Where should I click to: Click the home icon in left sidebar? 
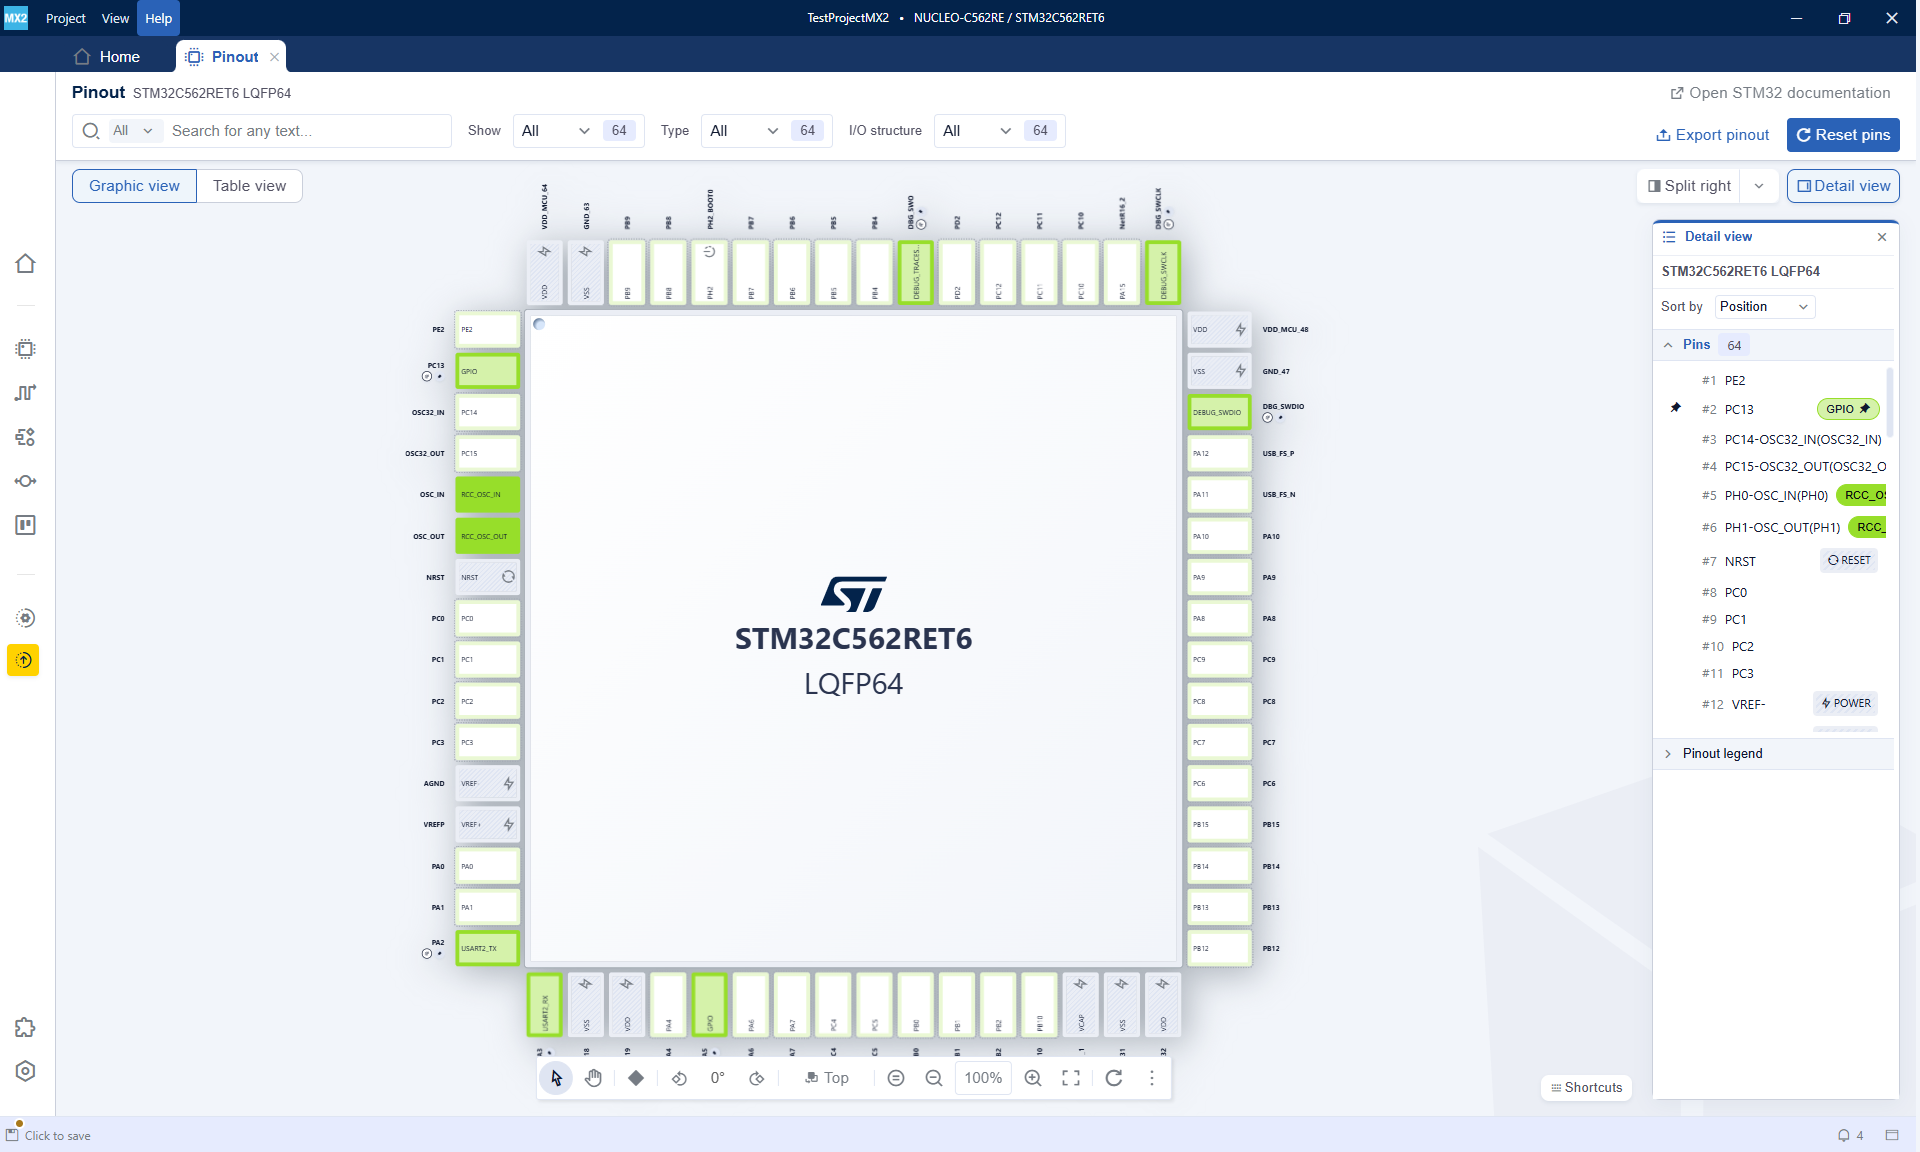[25, 263]
